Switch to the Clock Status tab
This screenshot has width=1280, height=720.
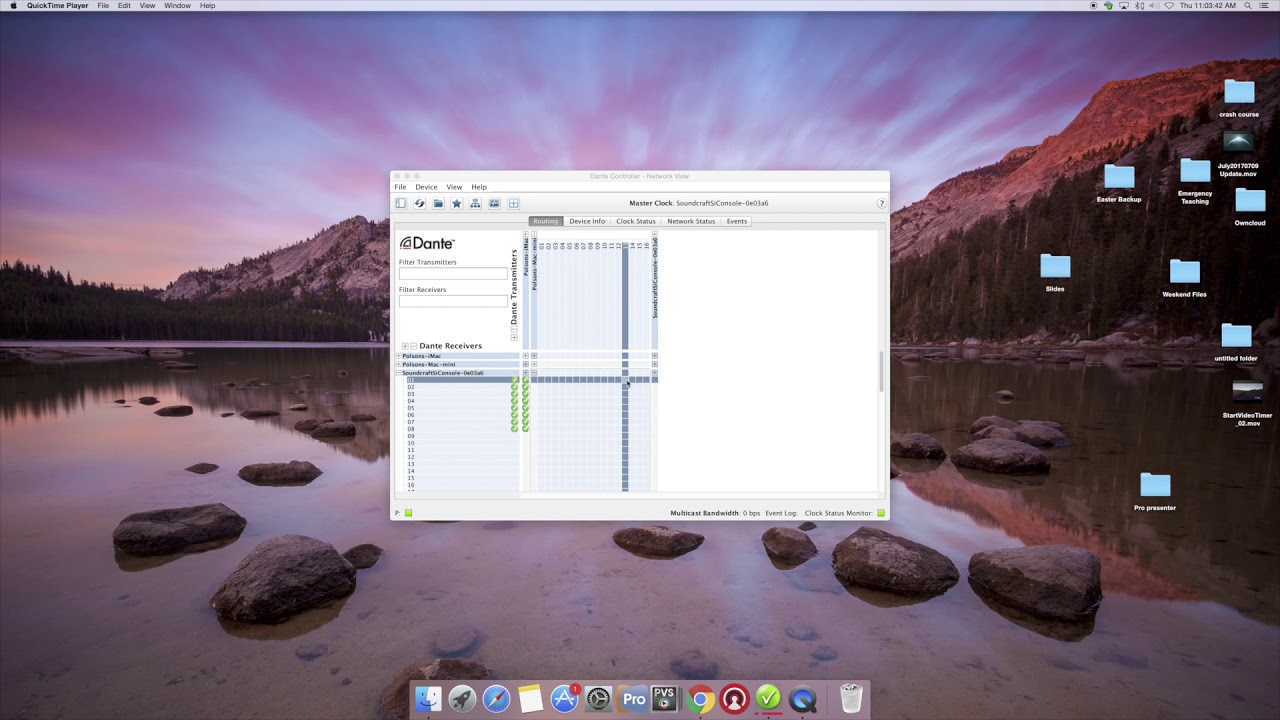coord(636,221)
